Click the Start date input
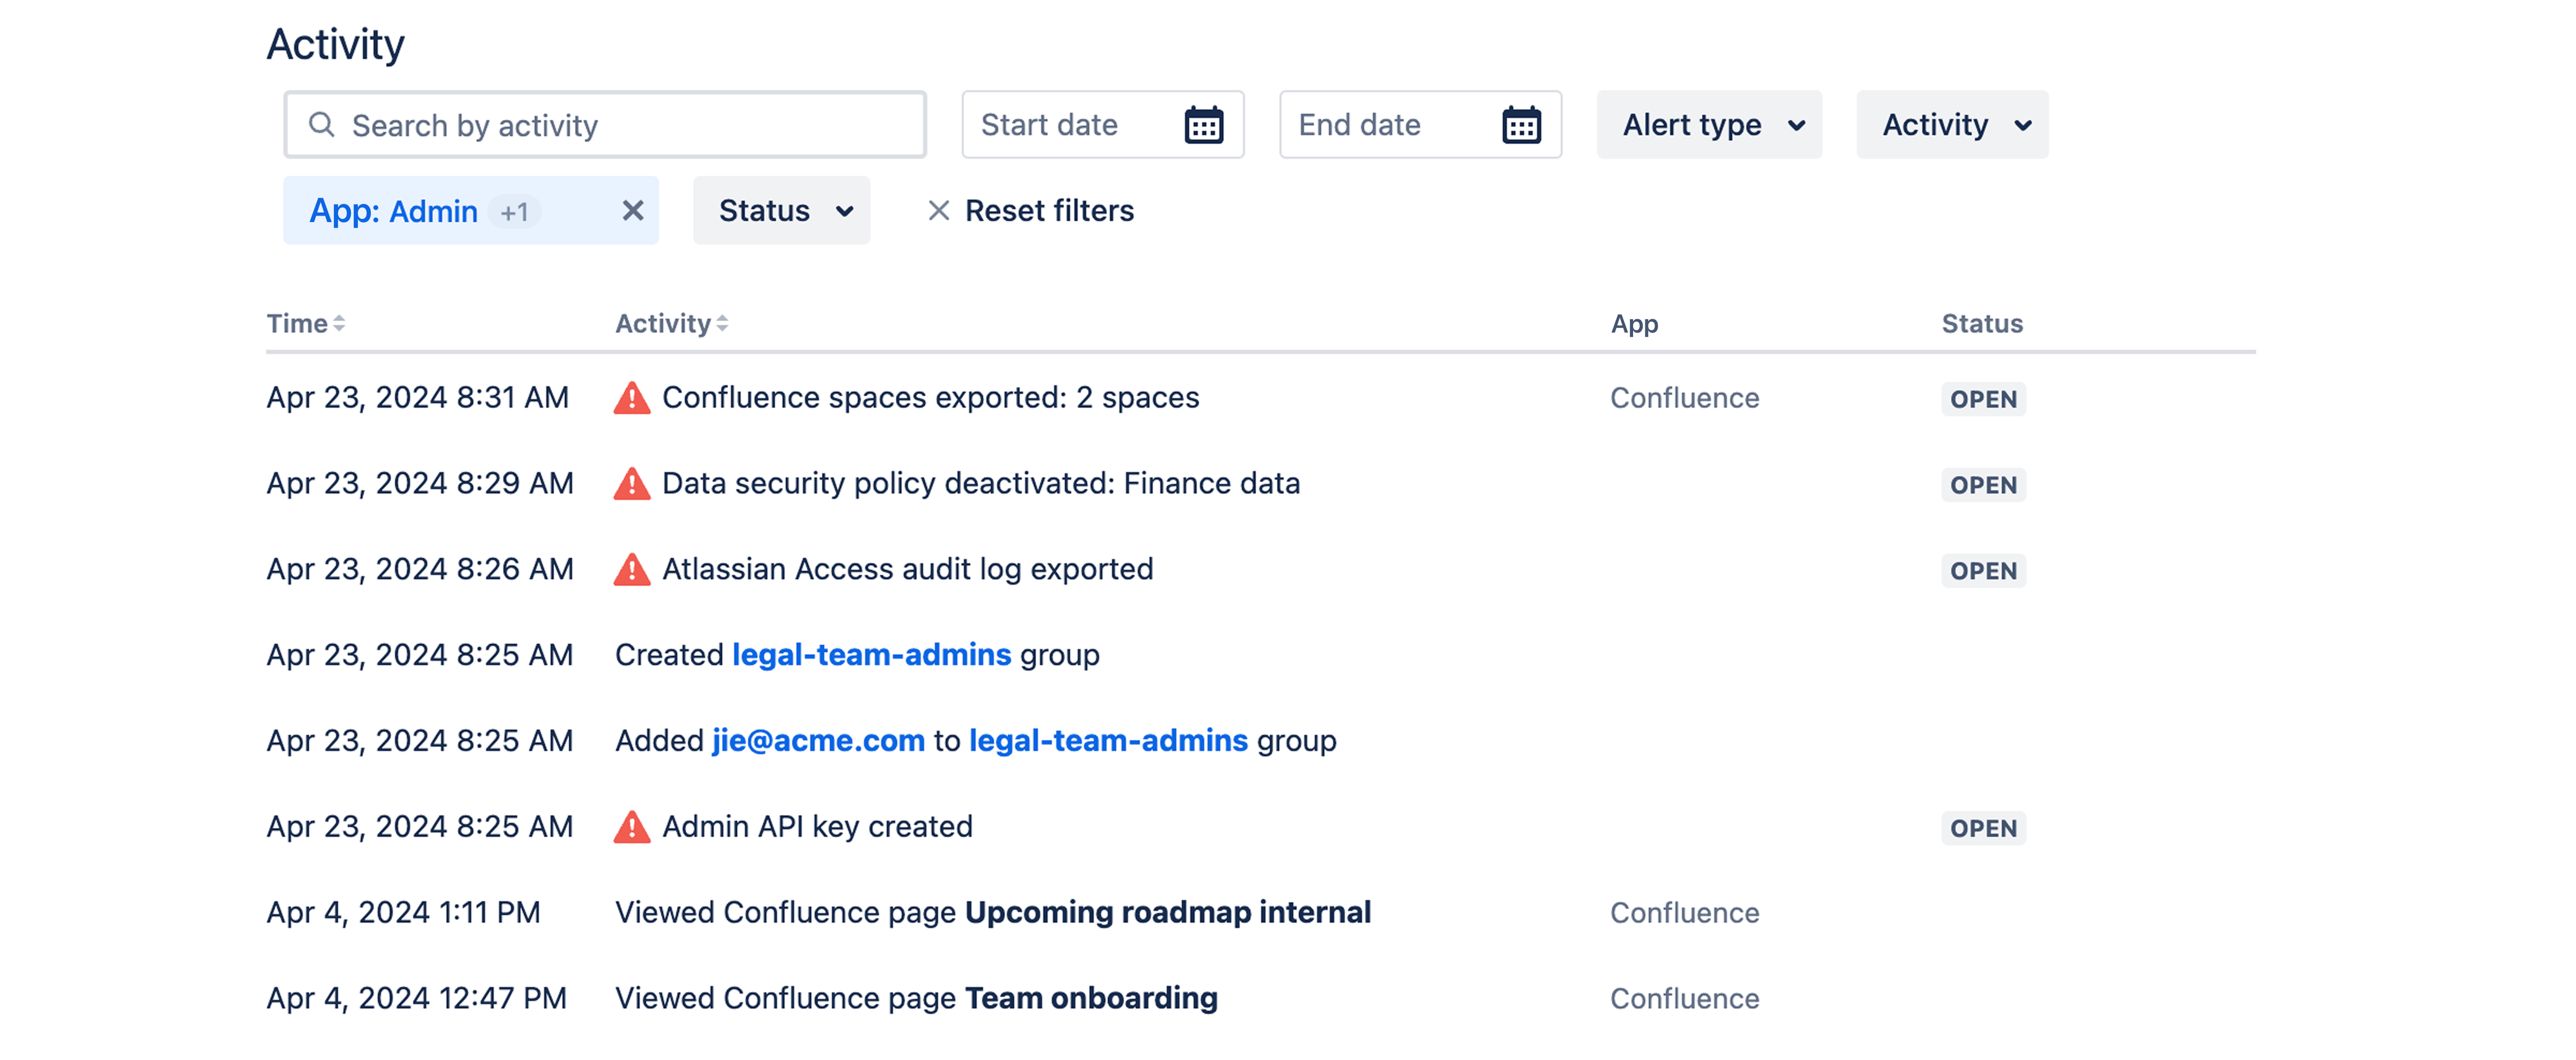The image size is (2576, 1060). (1103, 125)
